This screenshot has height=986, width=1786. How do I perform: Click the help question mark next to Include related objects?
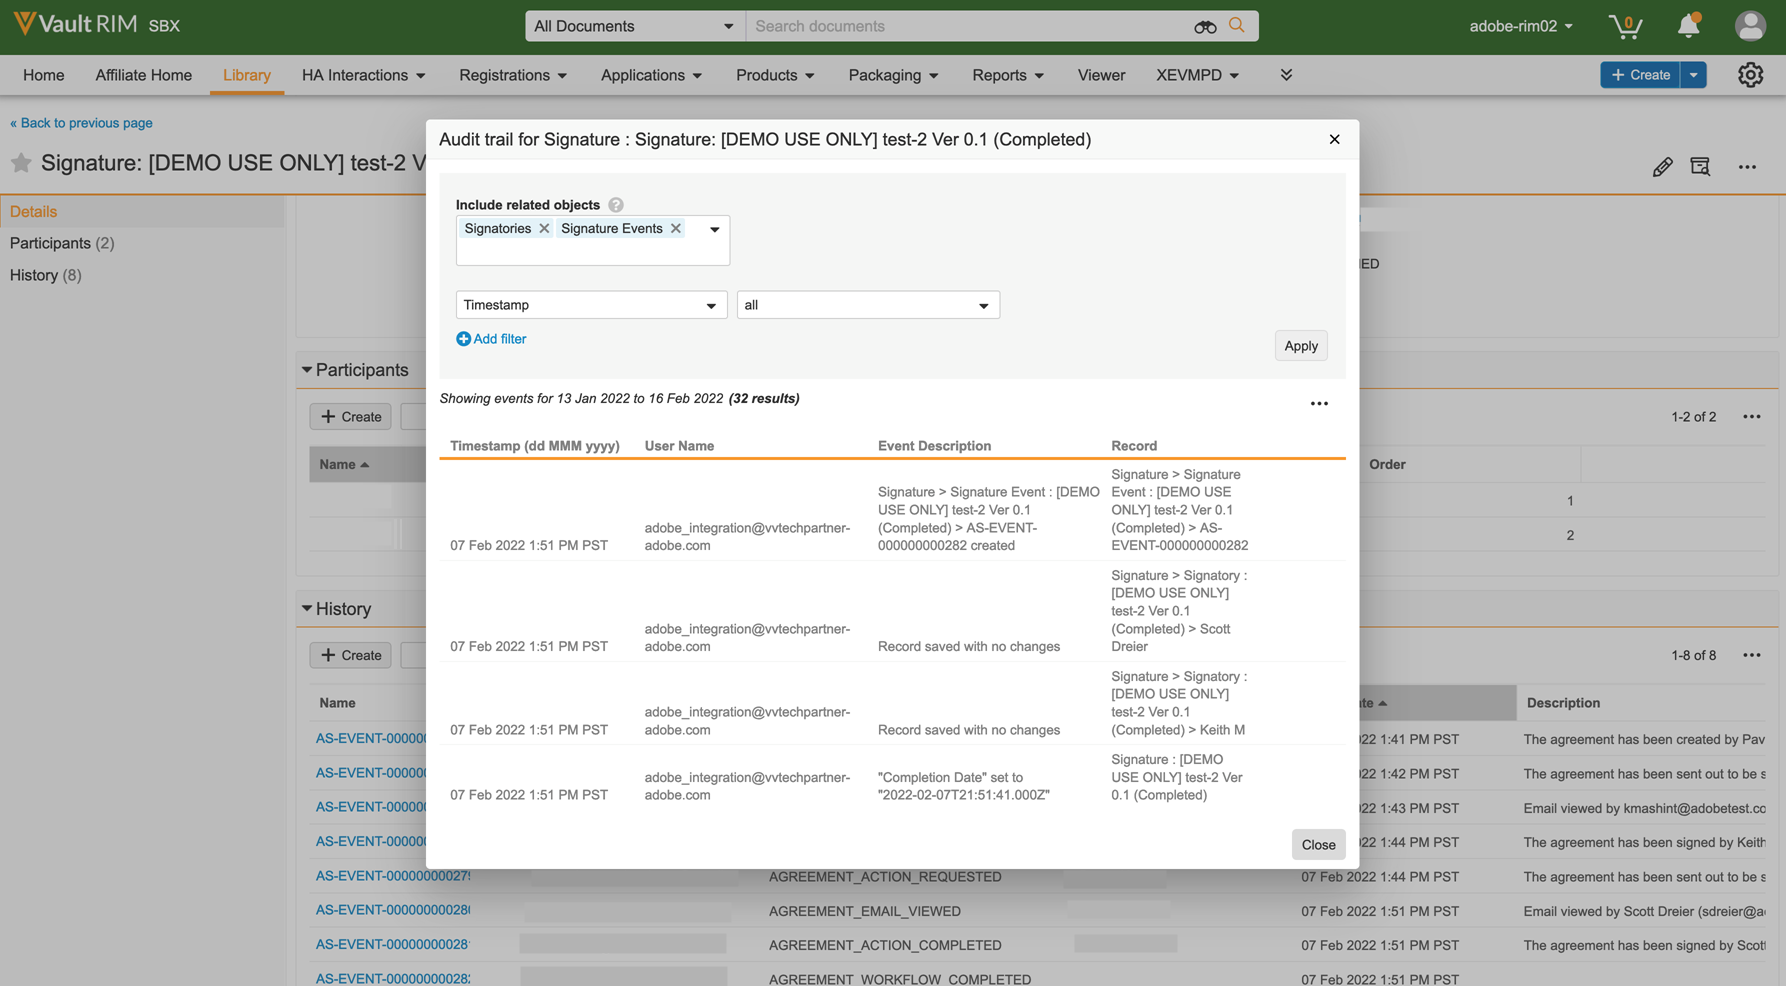(615, 204)
